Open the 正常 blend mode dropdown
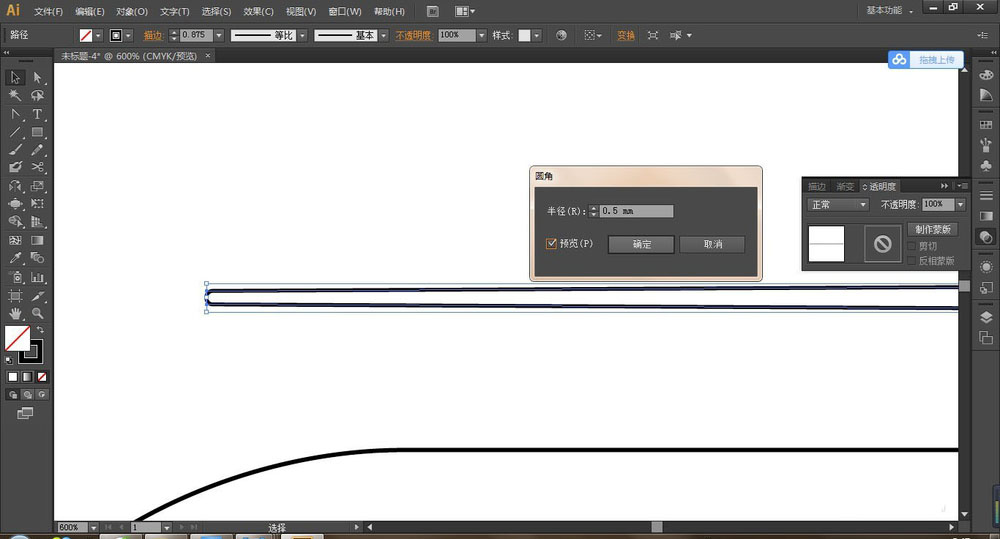Image resolution: width=1000 pixels, height=539 pixels. [838, 205]
